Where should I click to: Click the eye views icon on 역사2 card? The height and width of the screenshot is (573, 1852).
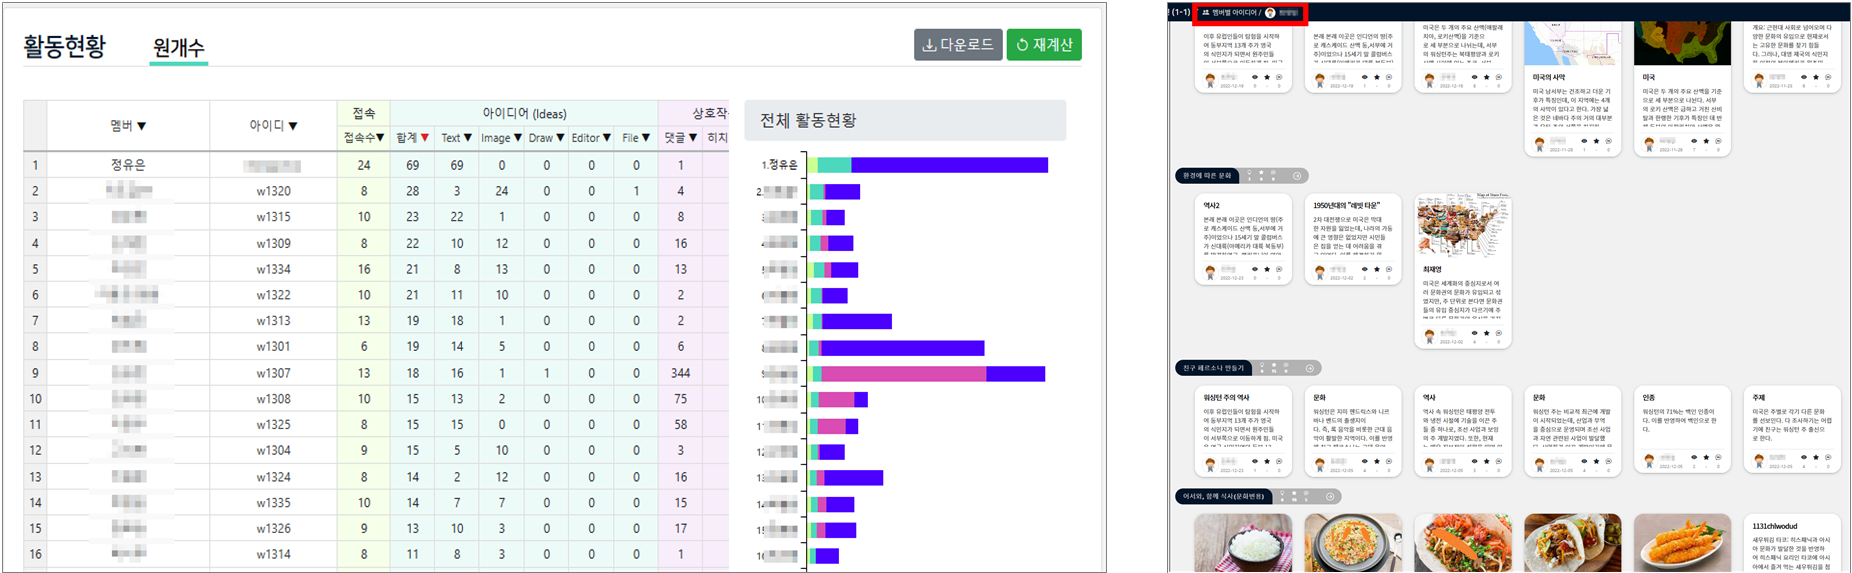(1255, 269)
